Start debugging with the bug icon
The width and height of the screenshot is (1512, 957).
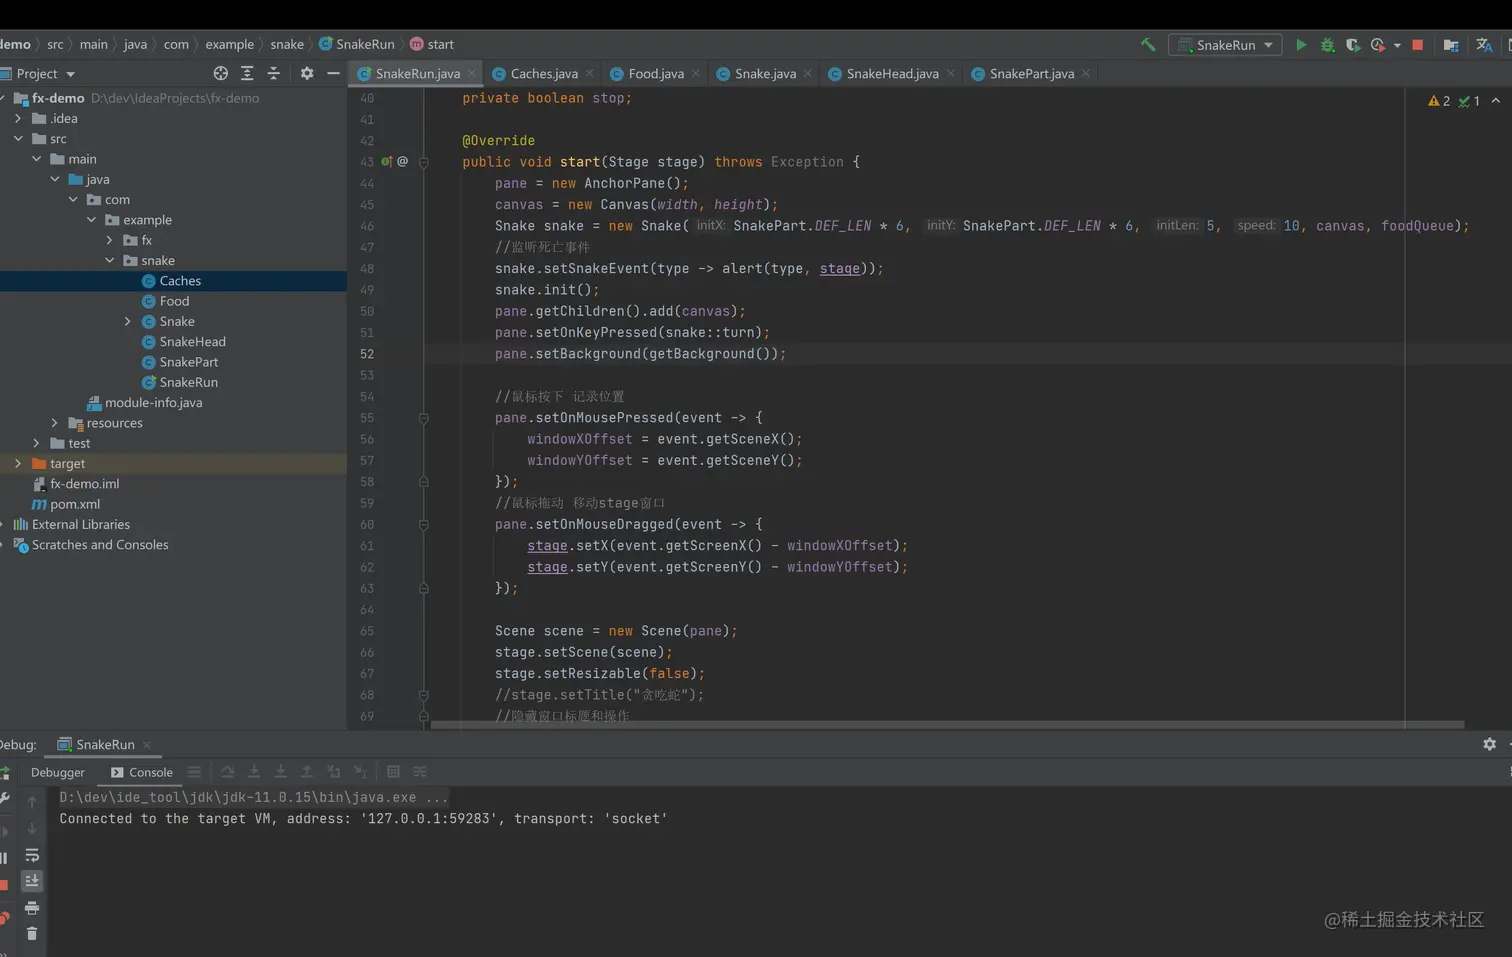pyautogui.click(x=1327, y=45)
